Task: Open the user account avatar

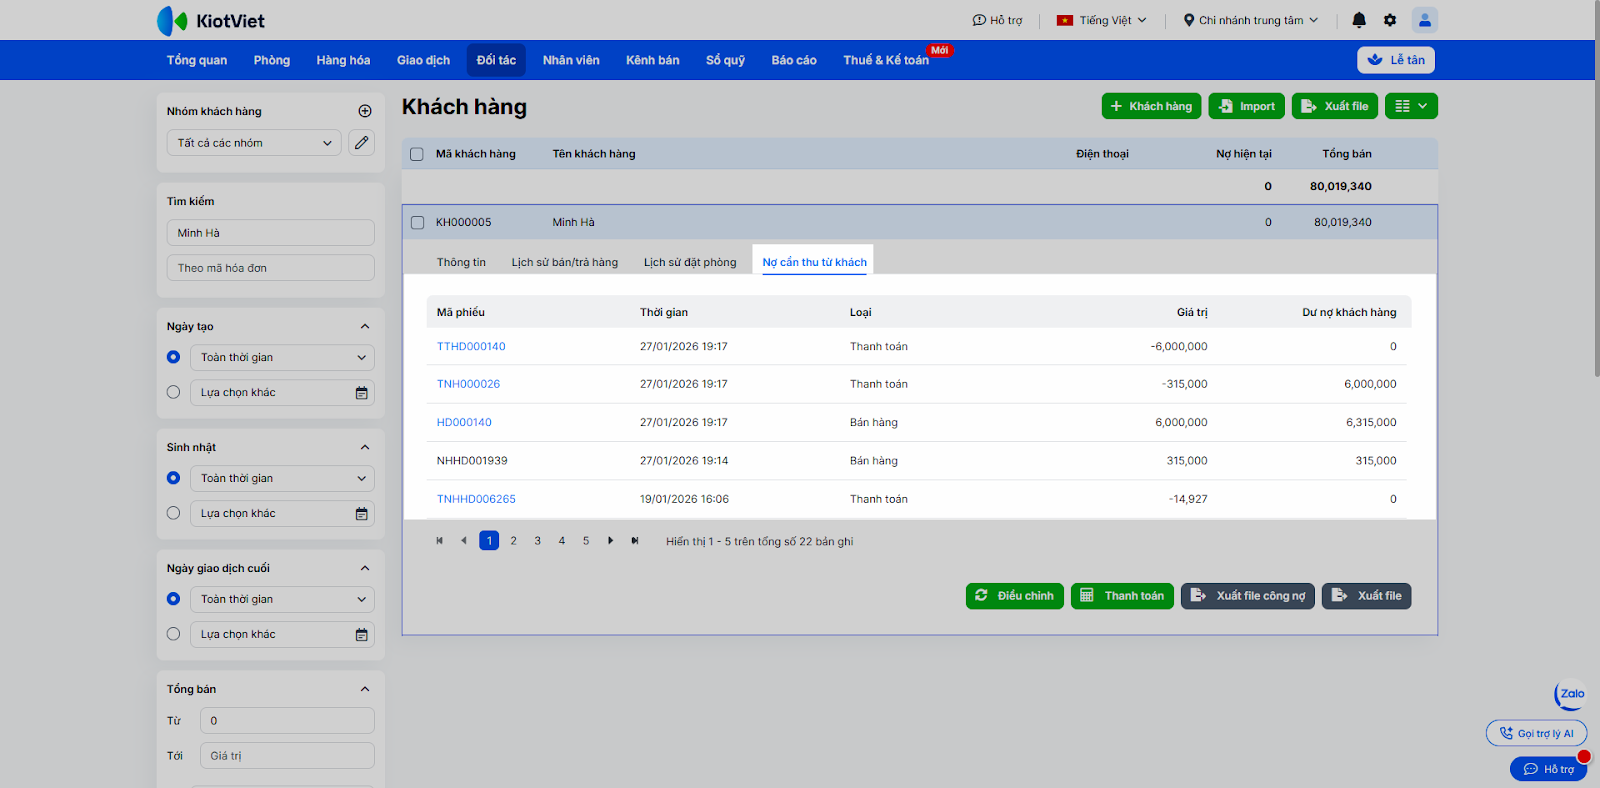Action: pyautogui.click(x=1425, y=20)
